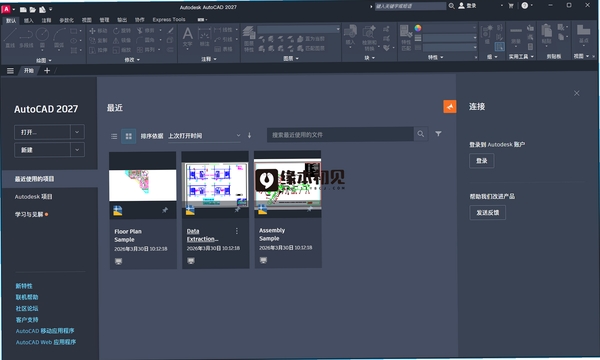Open Layer Properties (图层特性)
The image size is (600, 360).
[249, 39]
